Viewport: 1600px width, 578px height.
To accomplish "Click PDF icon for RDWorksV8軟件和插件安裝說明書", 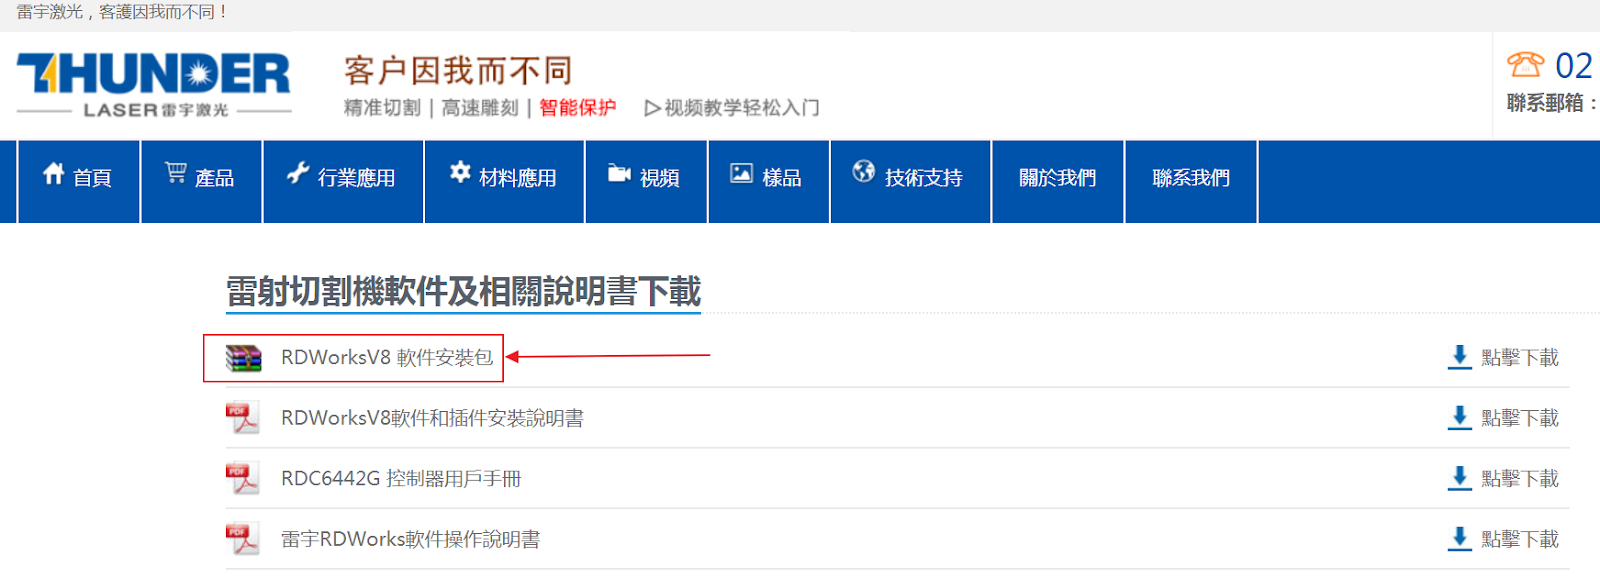I will (x=243, y=418).
